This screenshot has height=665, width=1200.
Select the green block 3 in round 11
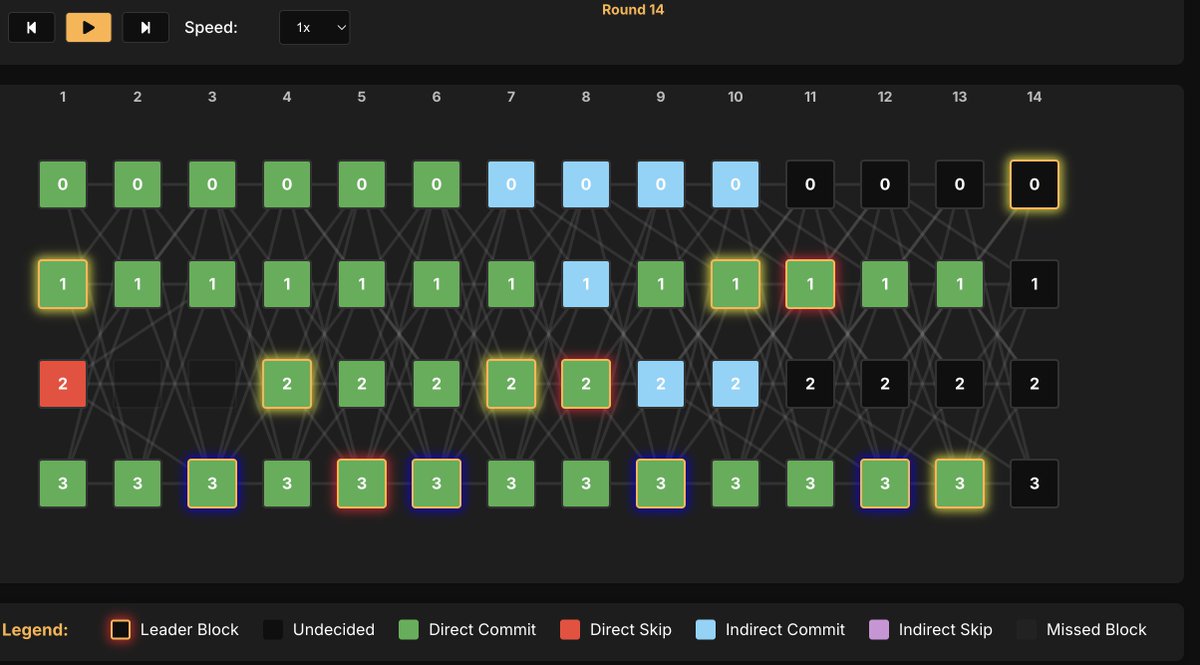tap(810, 484)
